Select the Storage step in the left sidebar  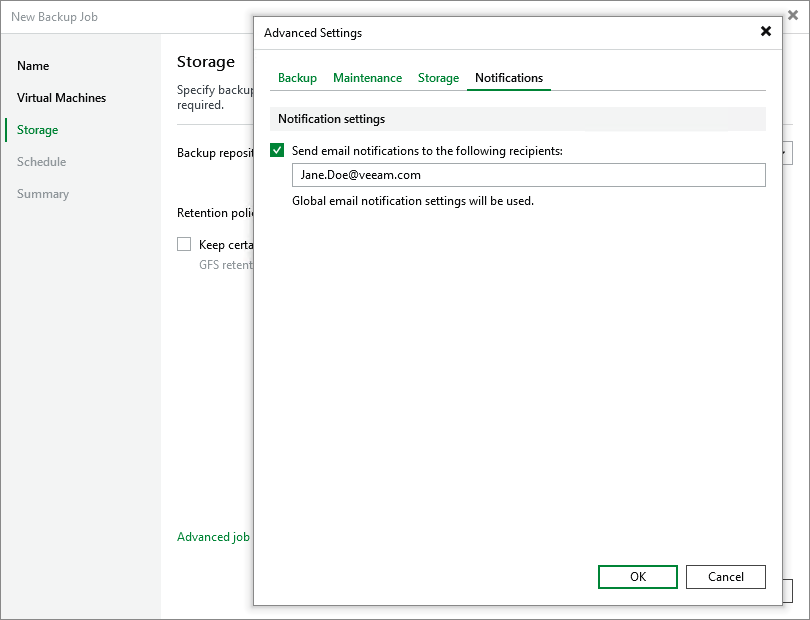(x=38, y=130)
